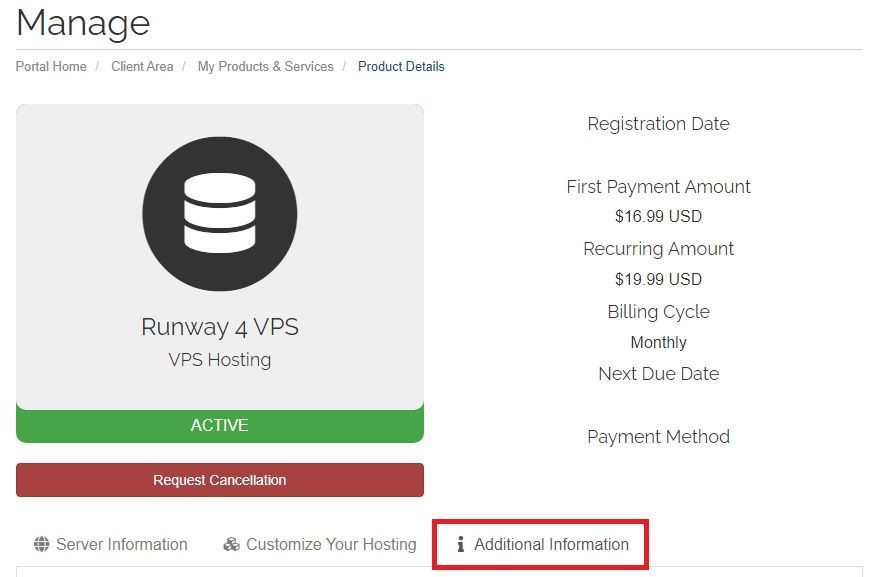Image resolution: width=877 pixels, height=577 pixels.
Task: Click the database stack icon
Action: [x=220, y=214]
